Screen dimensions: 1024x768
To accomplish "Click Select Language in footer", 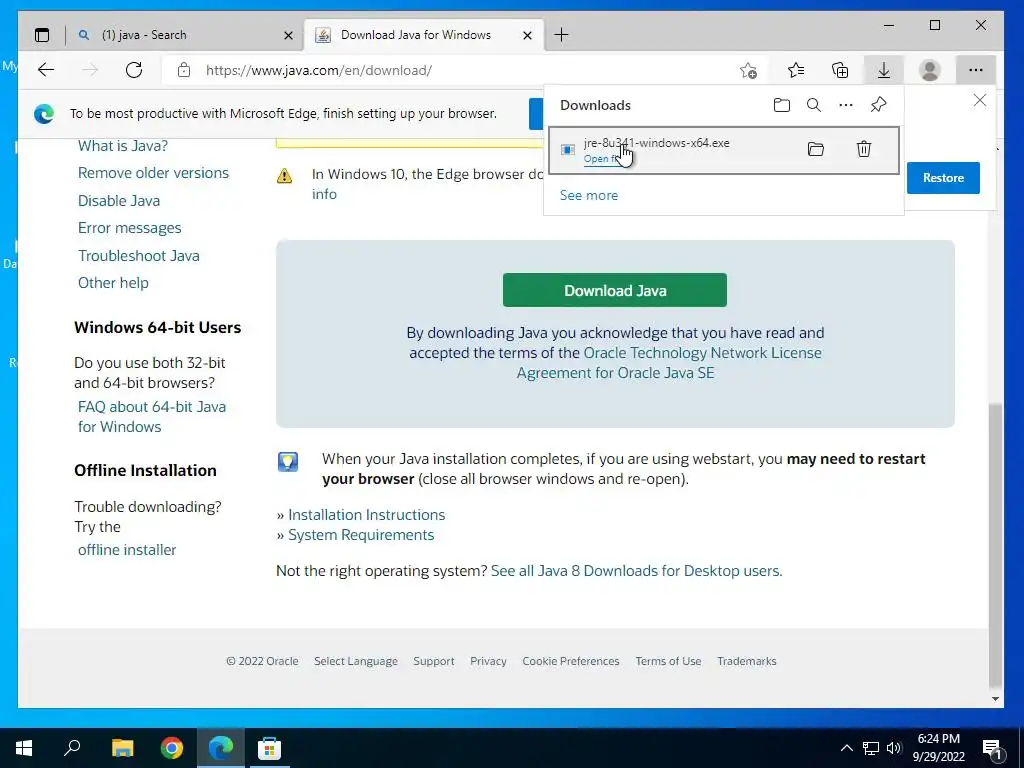I will coord(355,661).
